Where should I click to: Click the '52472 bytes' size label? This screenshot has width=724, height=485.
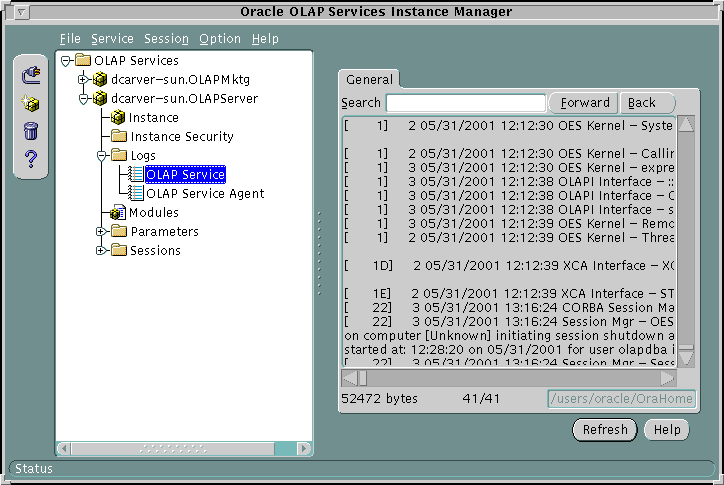380,399
